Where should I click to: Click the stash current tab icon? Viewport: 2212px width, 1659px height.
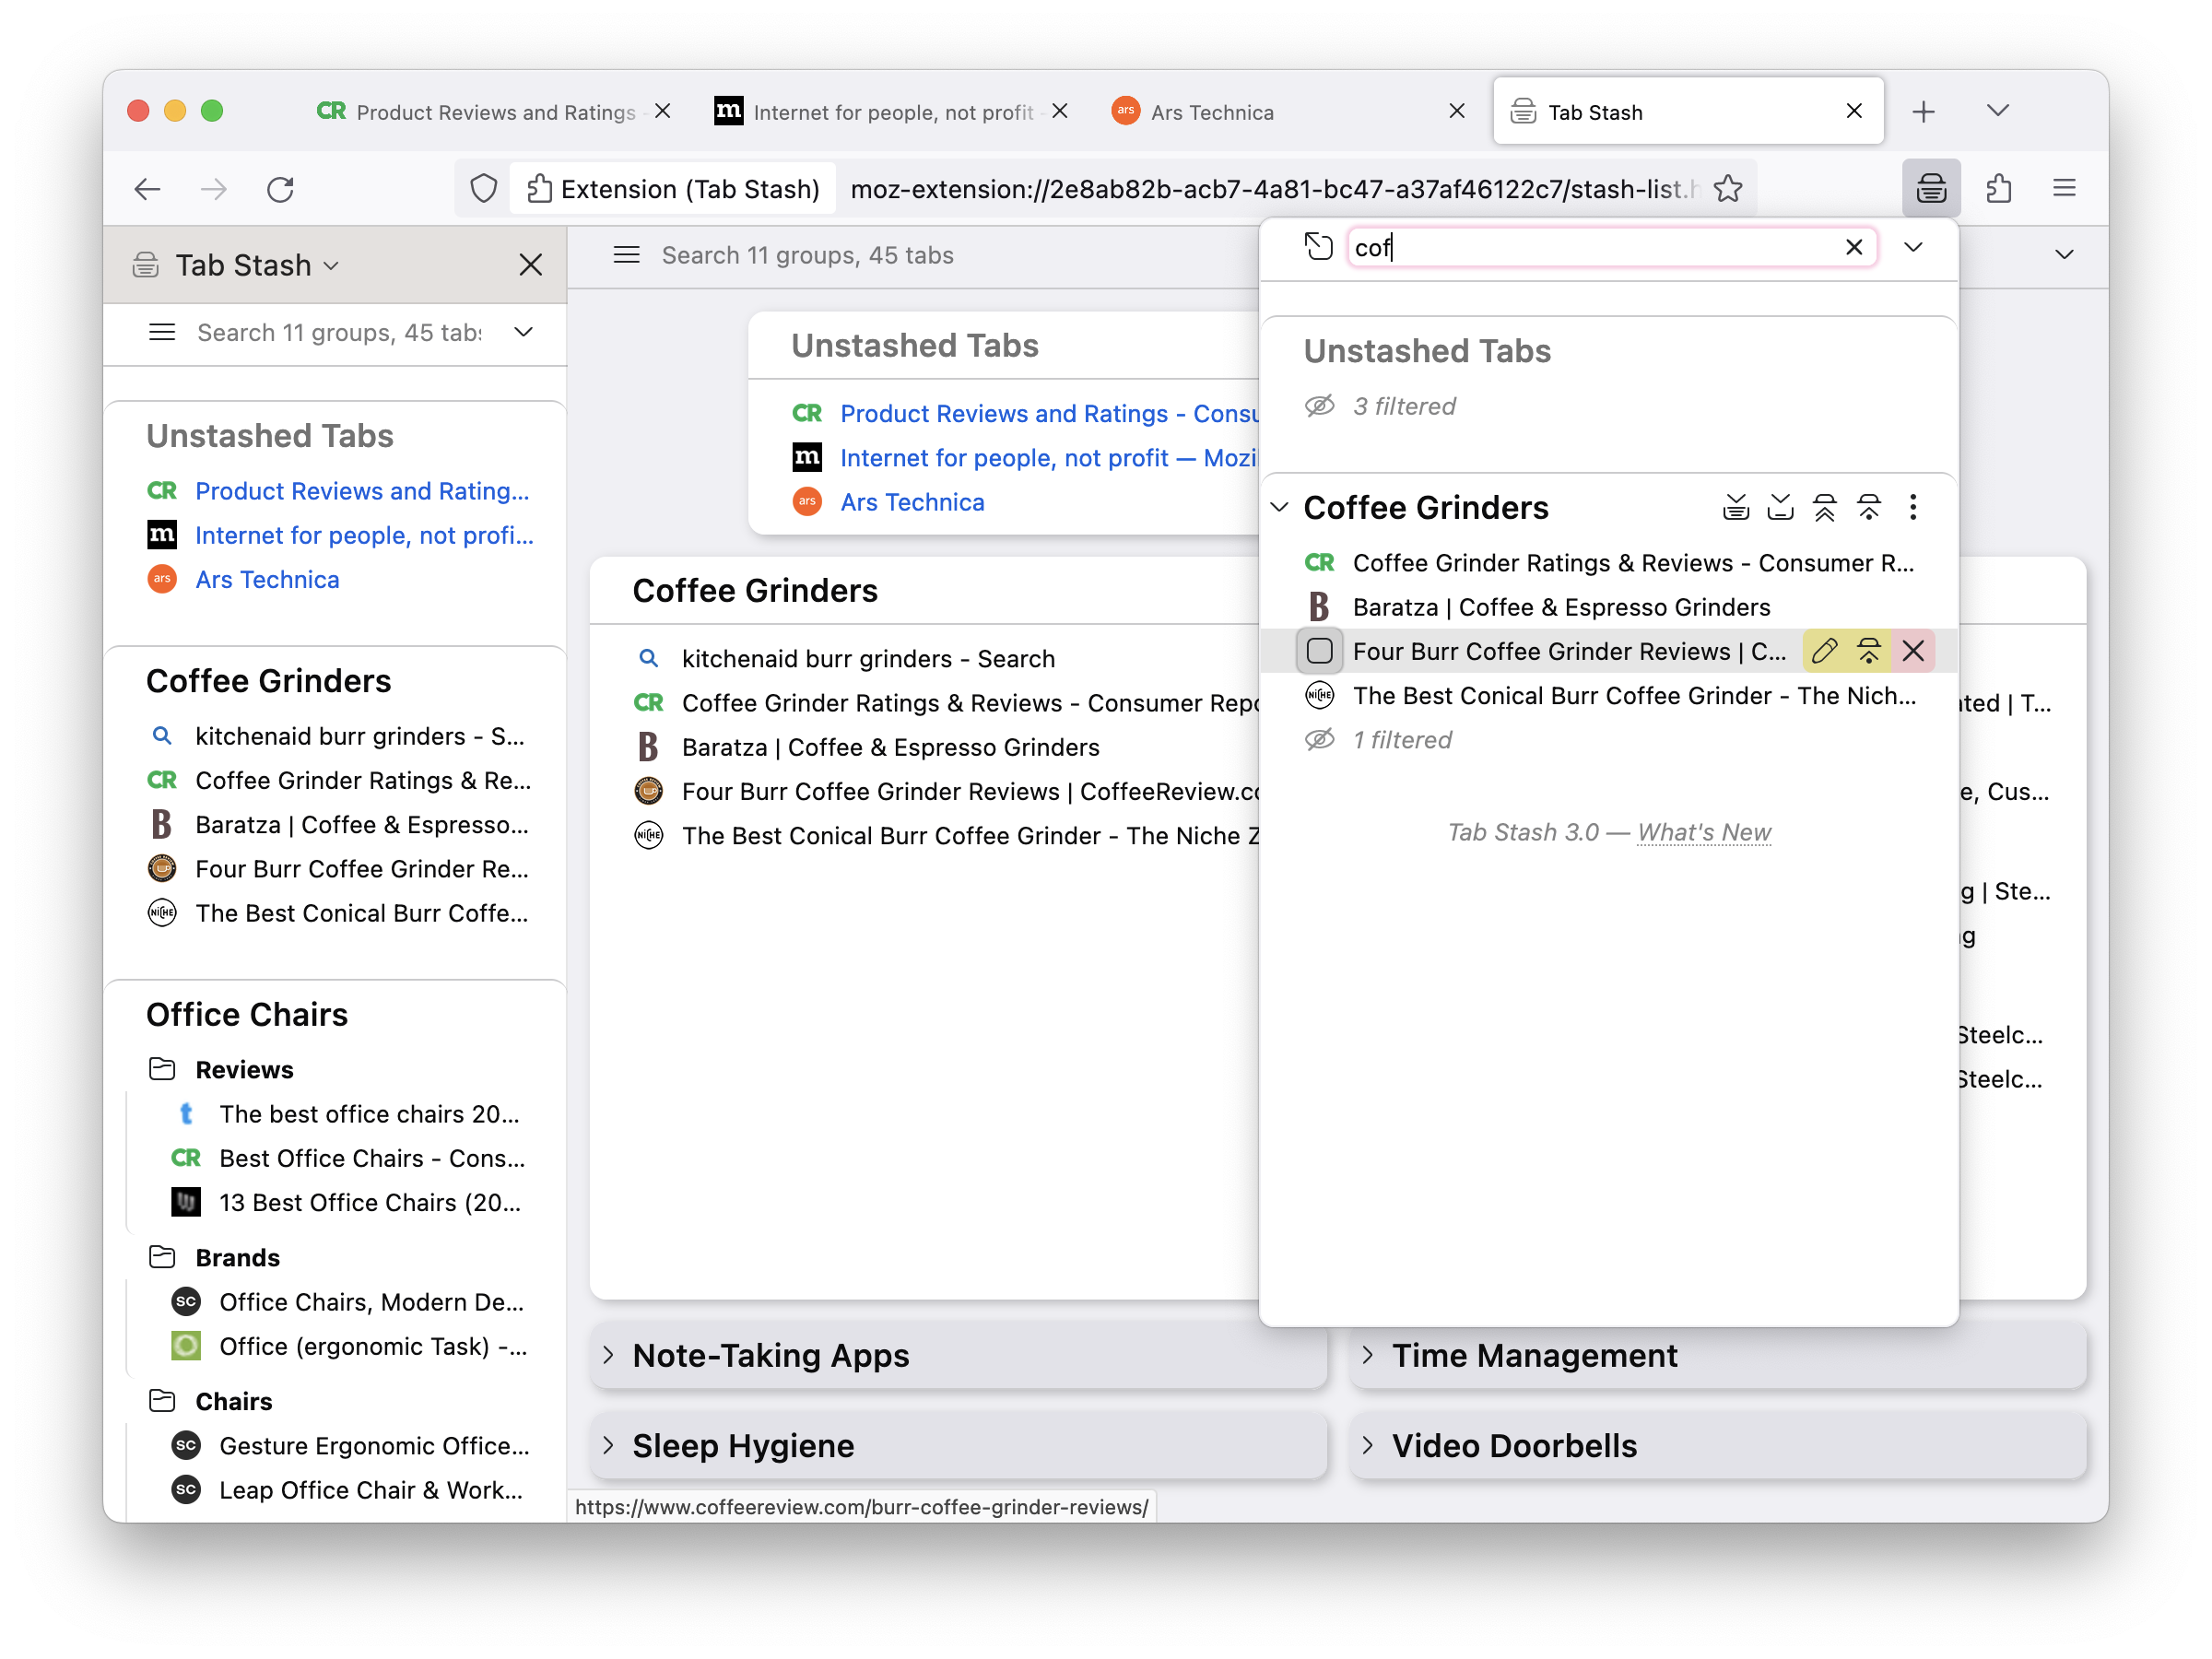point(1780,508)
